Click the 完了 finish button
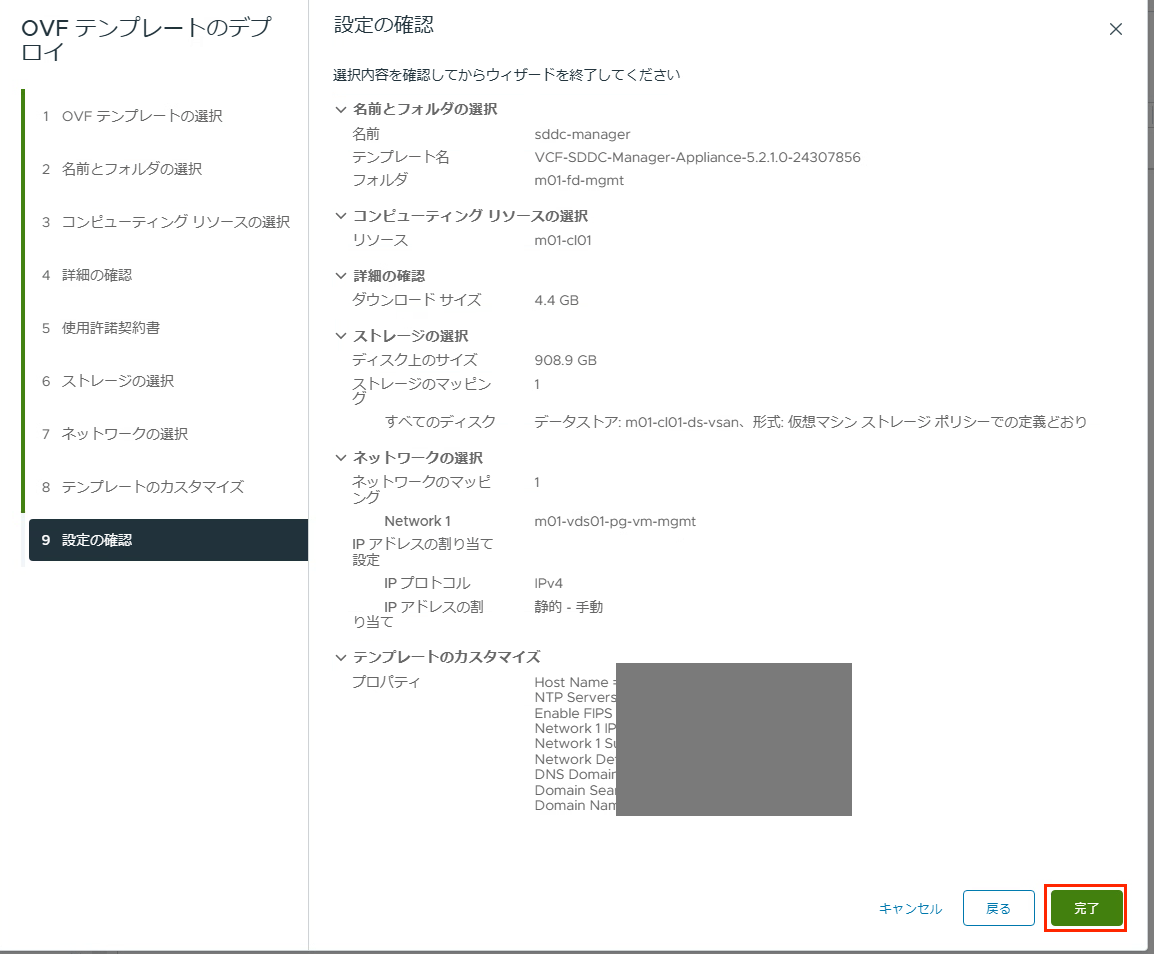The image size is (1154, 954). [x=1086, y=908]
